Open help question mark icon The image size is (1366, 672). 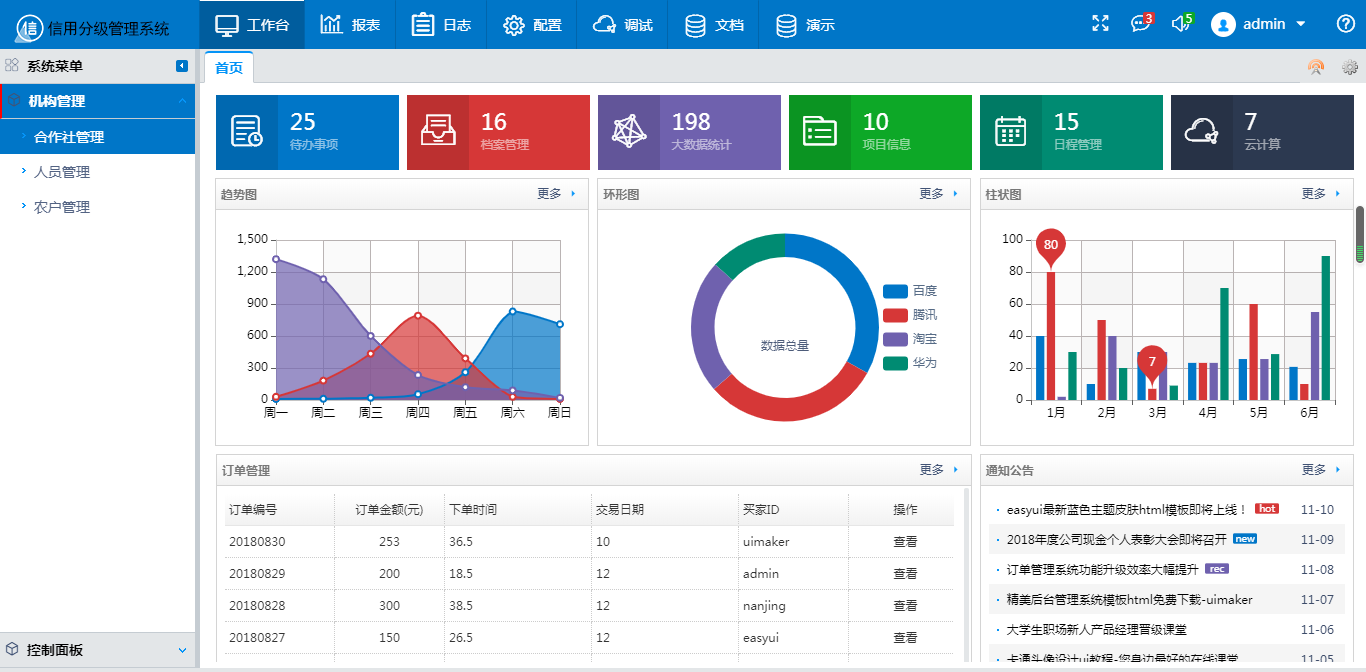point(1345,24)
